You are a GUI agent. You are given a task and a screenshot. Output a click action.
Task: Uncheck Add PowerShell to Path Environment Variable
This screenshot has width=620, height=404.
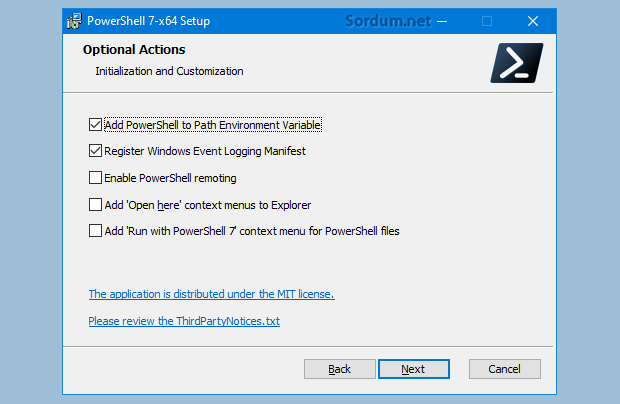95,126
